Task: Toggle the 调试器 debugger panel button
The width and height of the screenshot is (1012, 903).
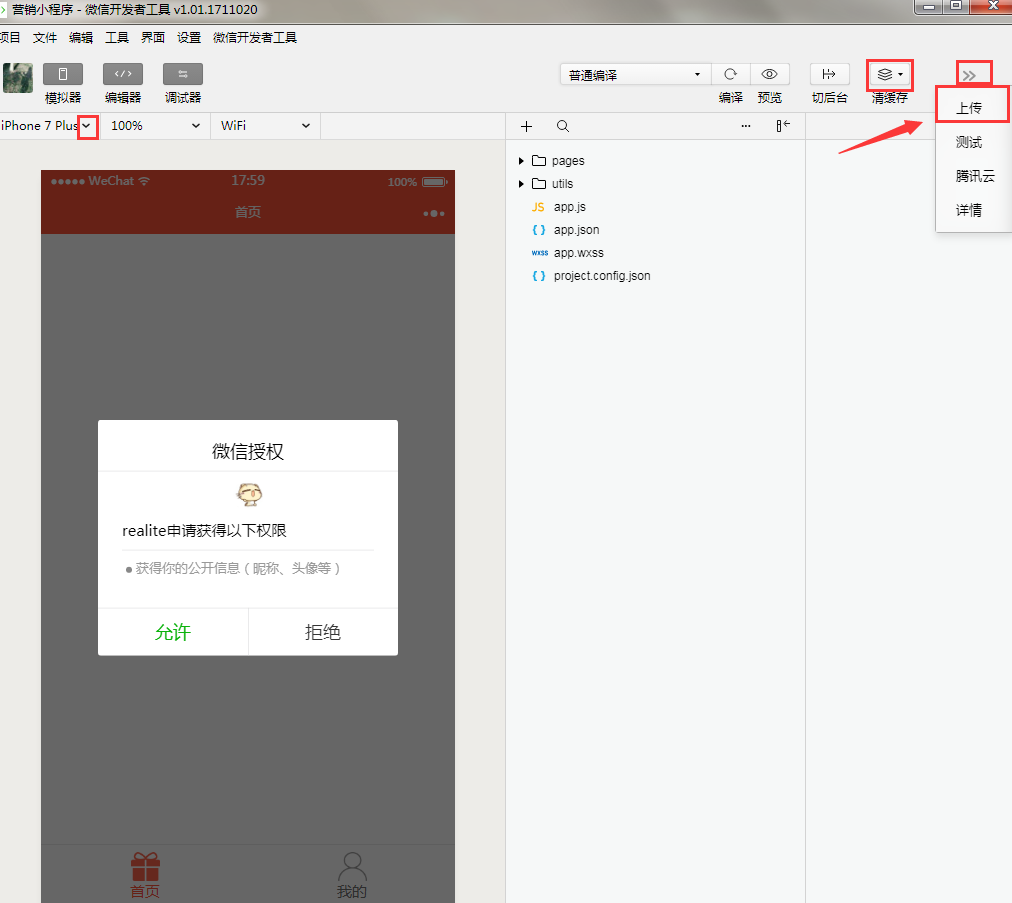Action: pos(183,74)
